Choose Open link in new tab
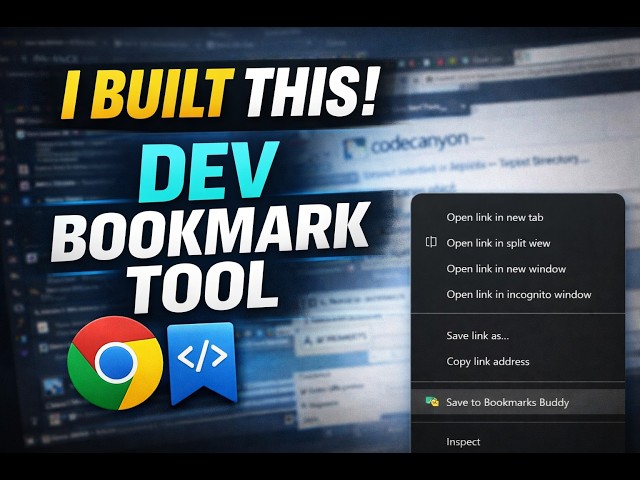The height and width of the screenshot is (480, 640). 494,218
